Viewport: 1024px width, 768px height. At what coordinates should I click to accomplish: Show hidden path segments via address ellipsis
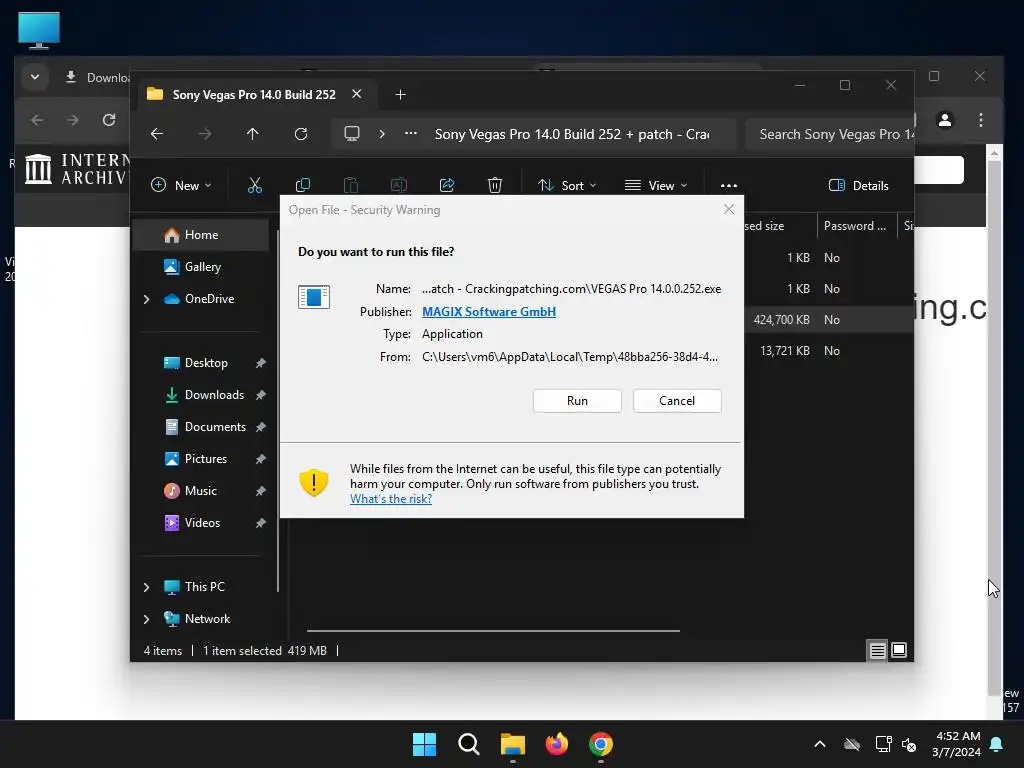coord(411,133)
